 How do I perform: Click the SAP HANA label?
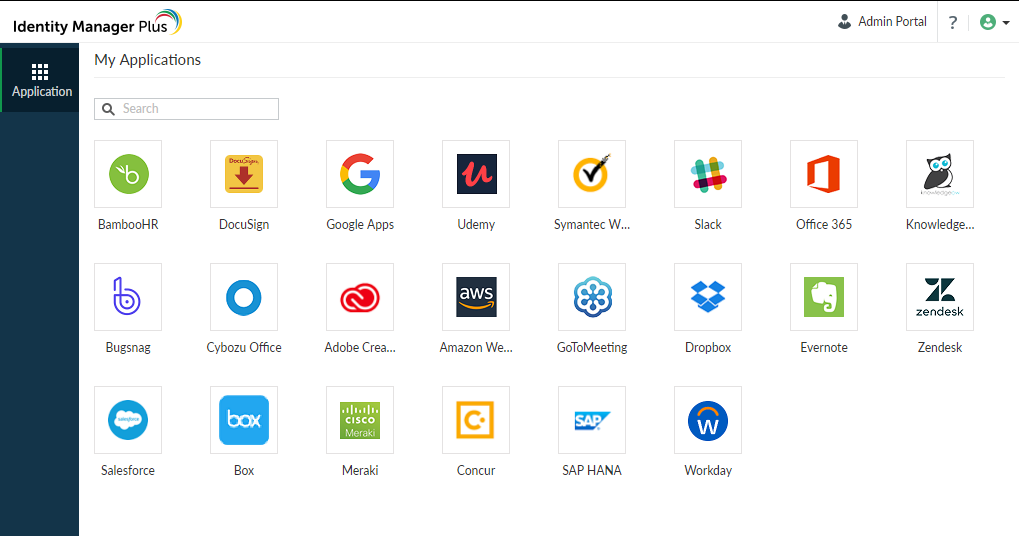(x=592, y=470)
